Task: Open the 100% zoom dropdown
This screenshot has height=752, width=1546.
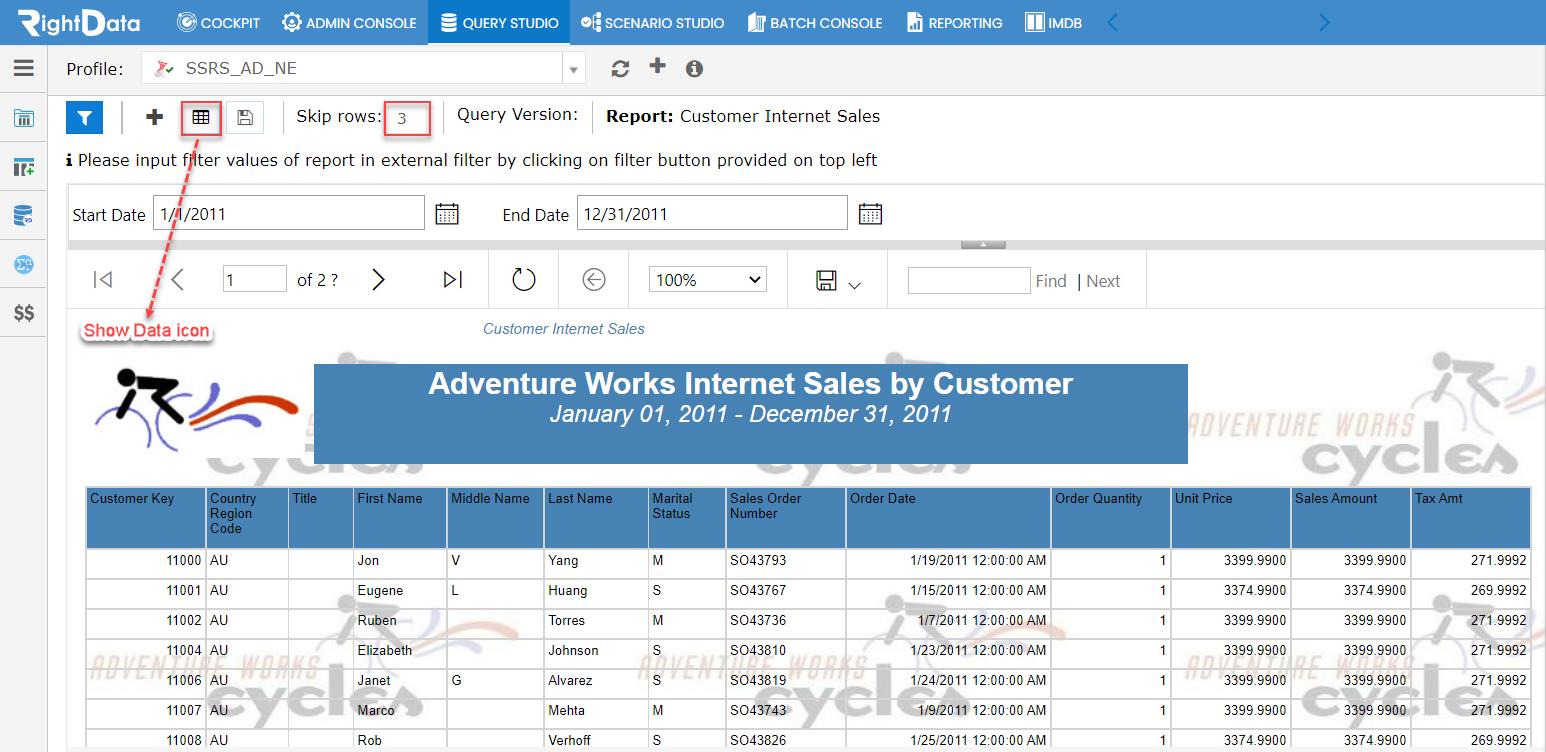Action: [708, 280]
